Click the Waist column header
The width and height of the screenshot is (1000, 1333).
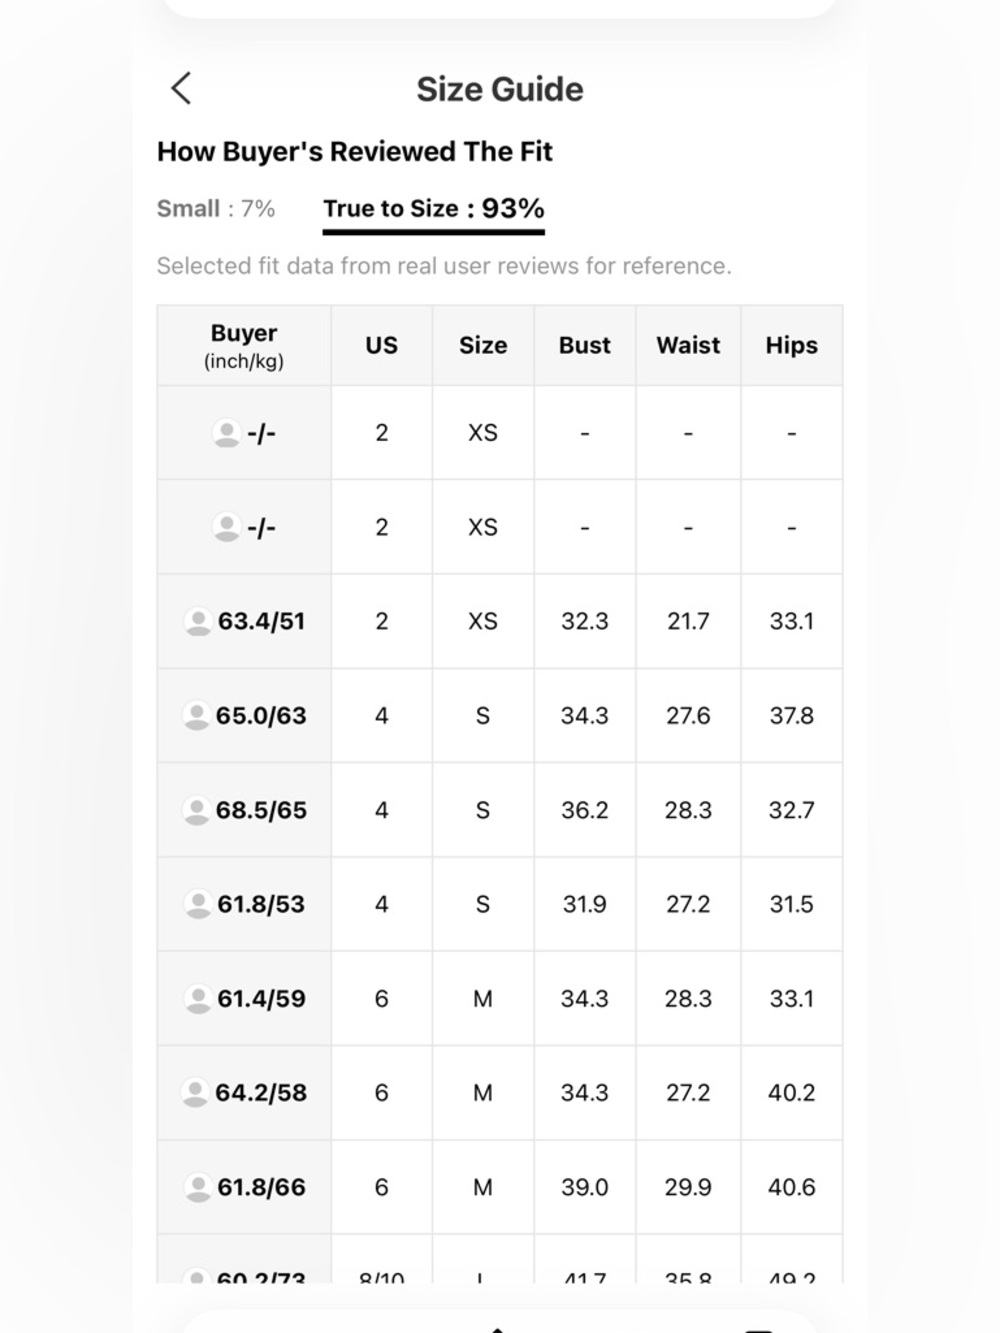pyautogui.click(x=688, y=345)
